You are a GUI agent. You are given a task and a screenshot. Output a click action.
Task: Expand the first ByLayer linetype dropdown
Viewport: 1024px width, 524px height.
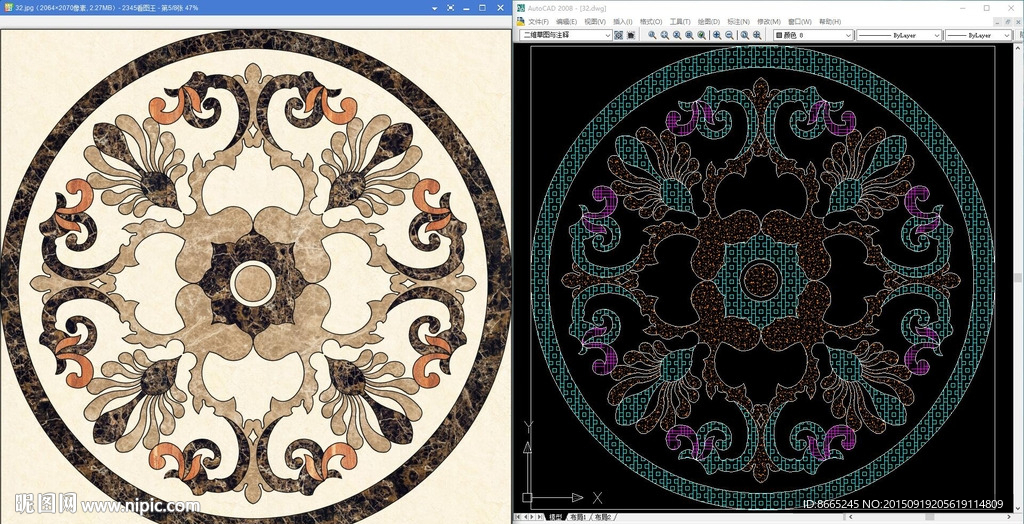(x=937, y=35)
